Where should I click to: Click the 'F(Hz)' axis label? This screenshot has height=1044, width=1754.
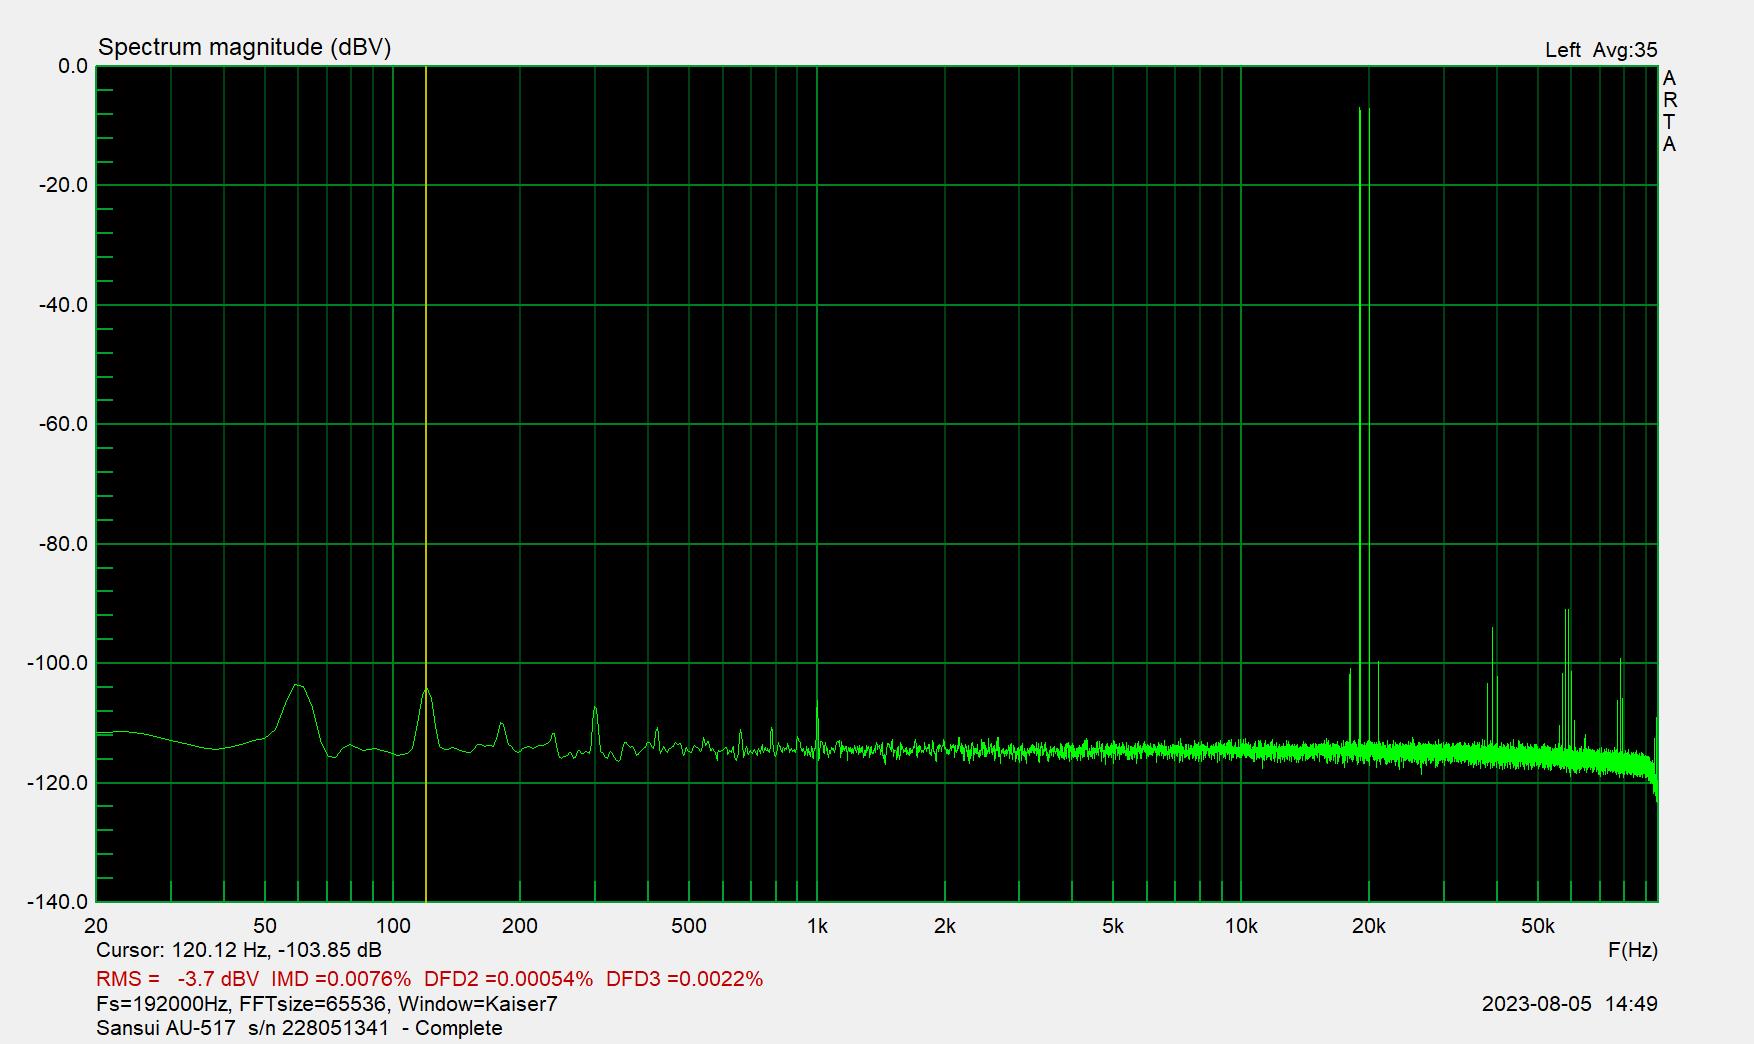click(1633, 950)
